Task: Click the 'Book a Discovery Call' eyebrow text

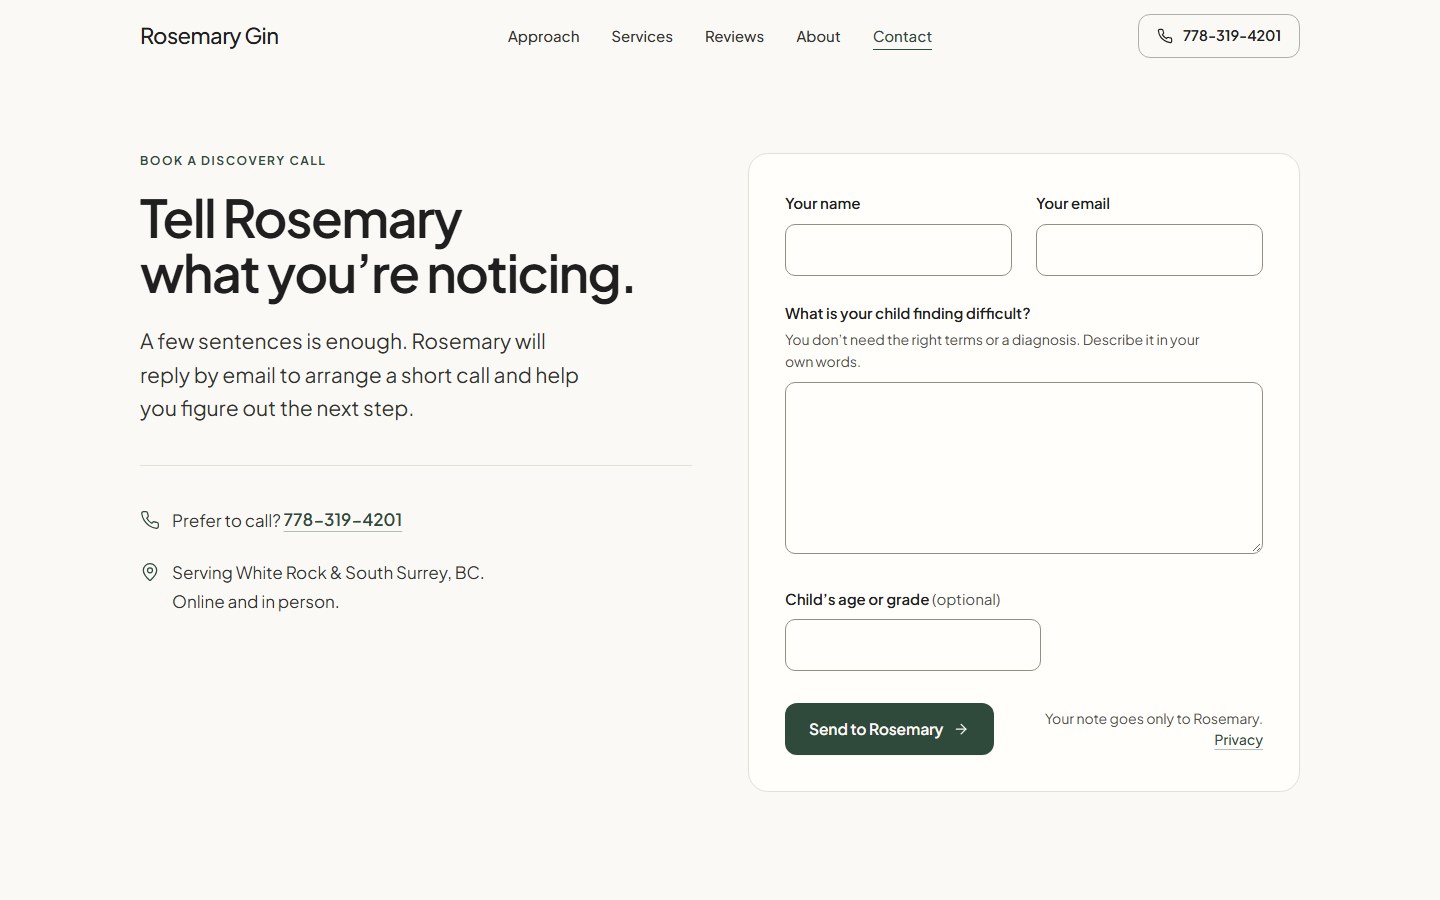Action: [233, 160]
